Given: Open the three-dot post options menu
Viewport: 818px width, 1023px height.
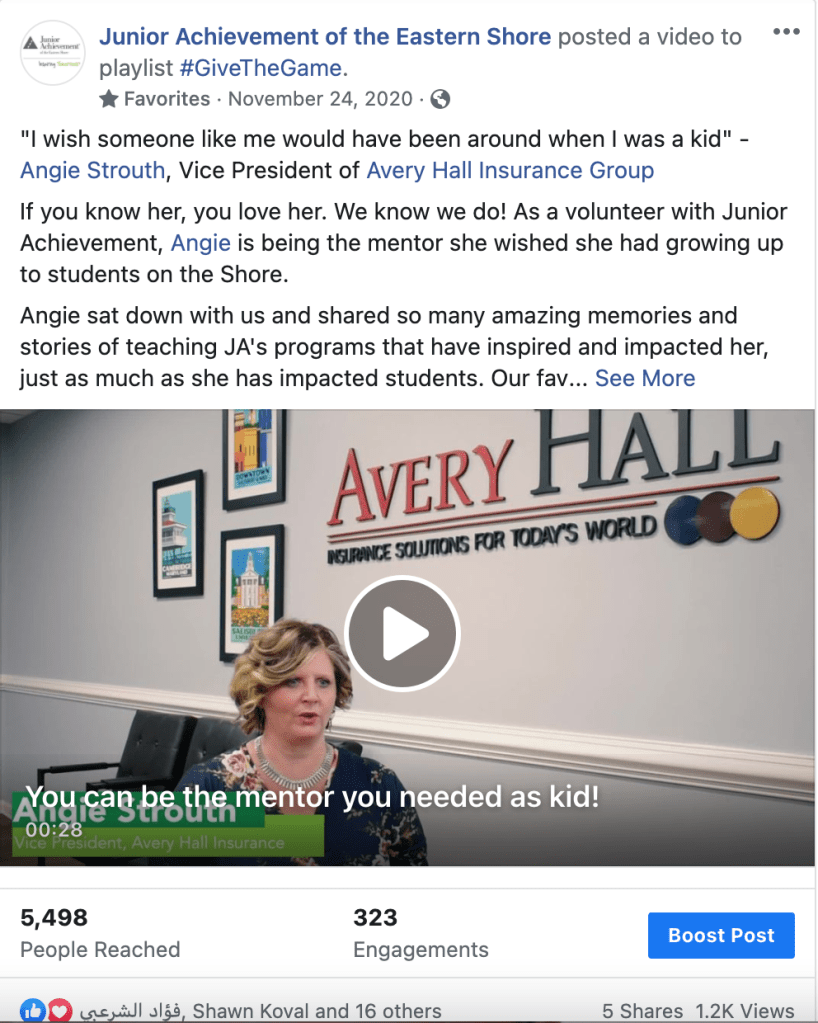Looking at the screenshot, I should [x=786, y=31].
